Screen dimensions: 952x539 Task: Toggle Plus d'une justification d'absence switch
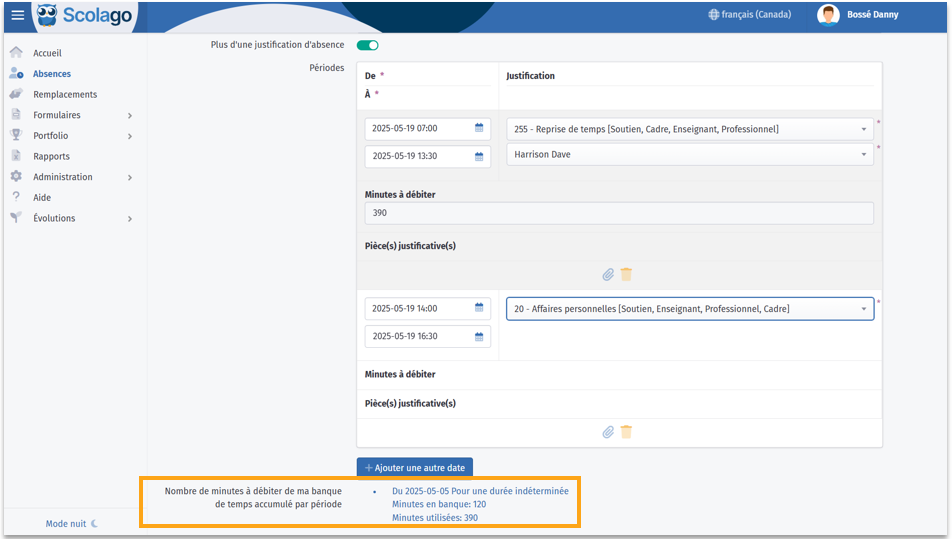pos(367,45)
